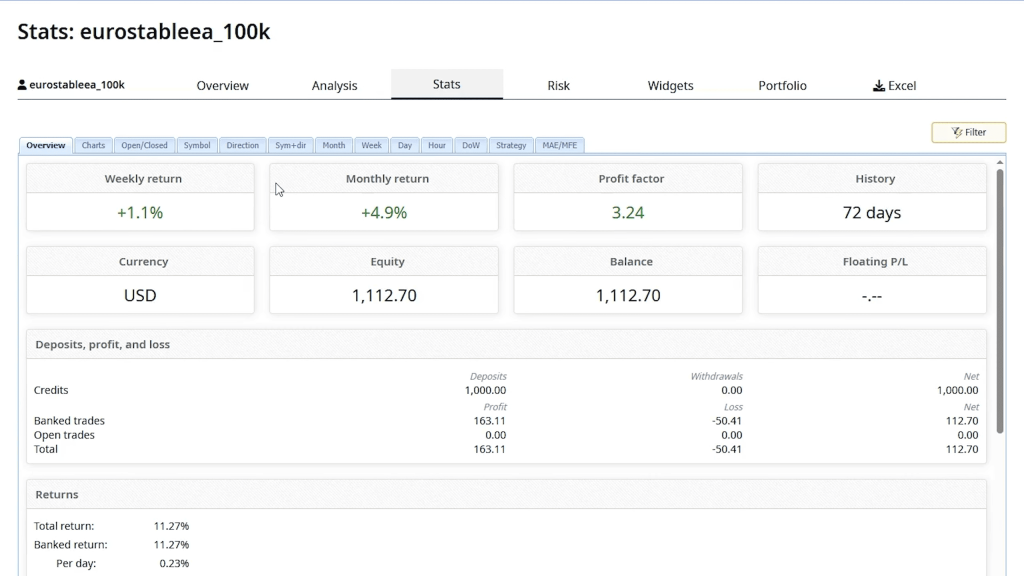Image resolution: width=1024 pixels, height=576 pixels.
Task: Click the Profit factor card header
Action: coord(630,179)
